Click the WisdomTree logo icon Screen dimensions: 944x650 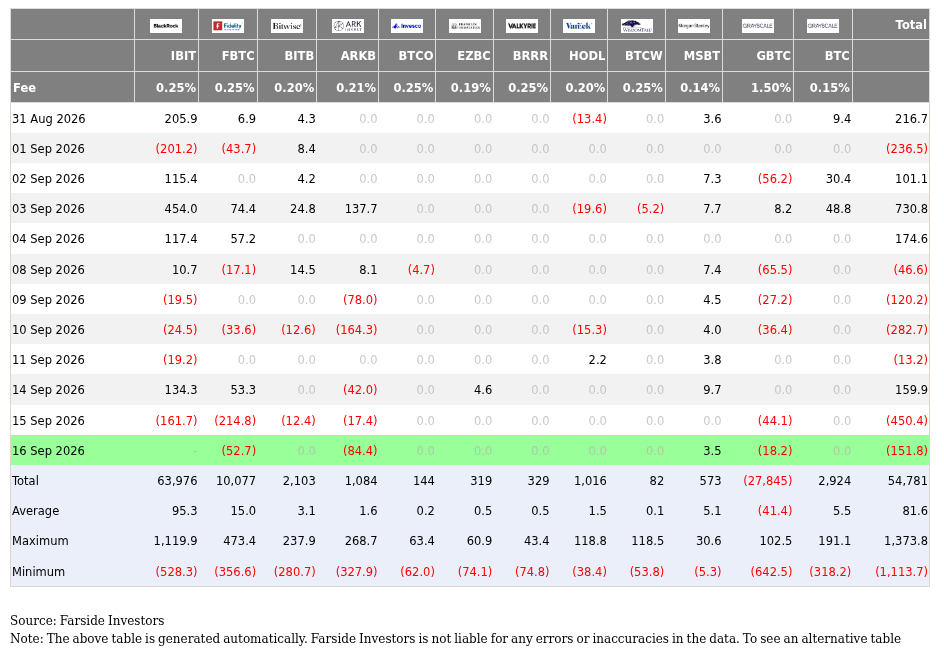point(636,26)
